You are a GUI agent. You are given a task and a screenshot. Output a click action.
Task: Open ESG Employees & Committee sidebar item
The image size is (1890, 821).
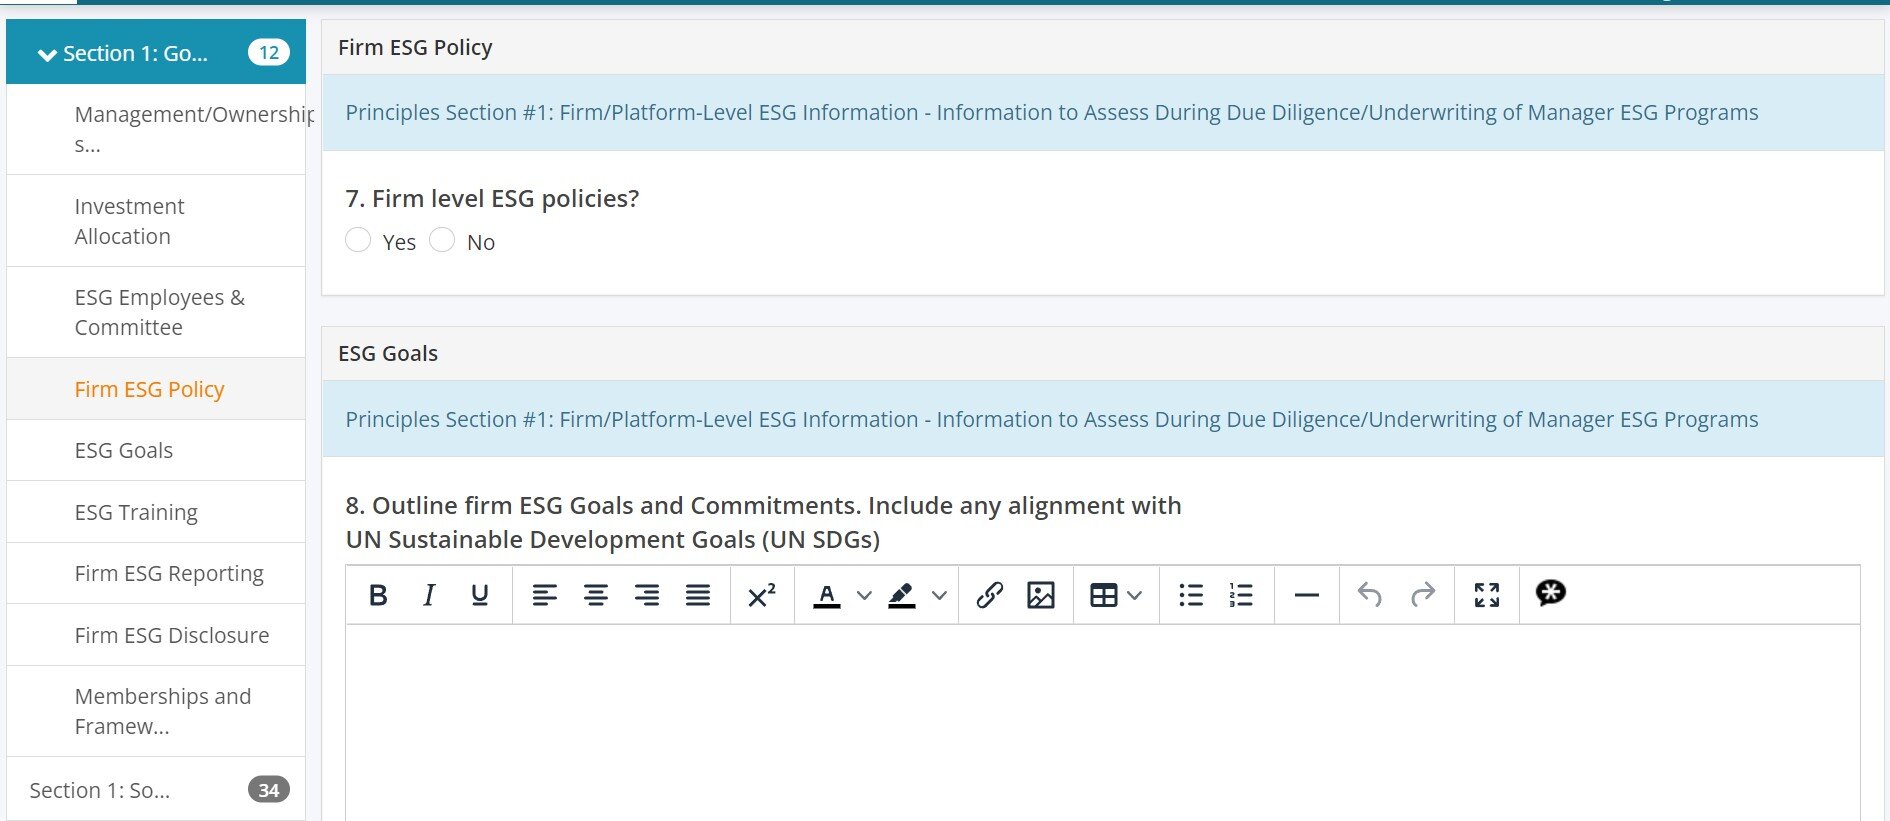pyautogui.click(x=156, y=312)
